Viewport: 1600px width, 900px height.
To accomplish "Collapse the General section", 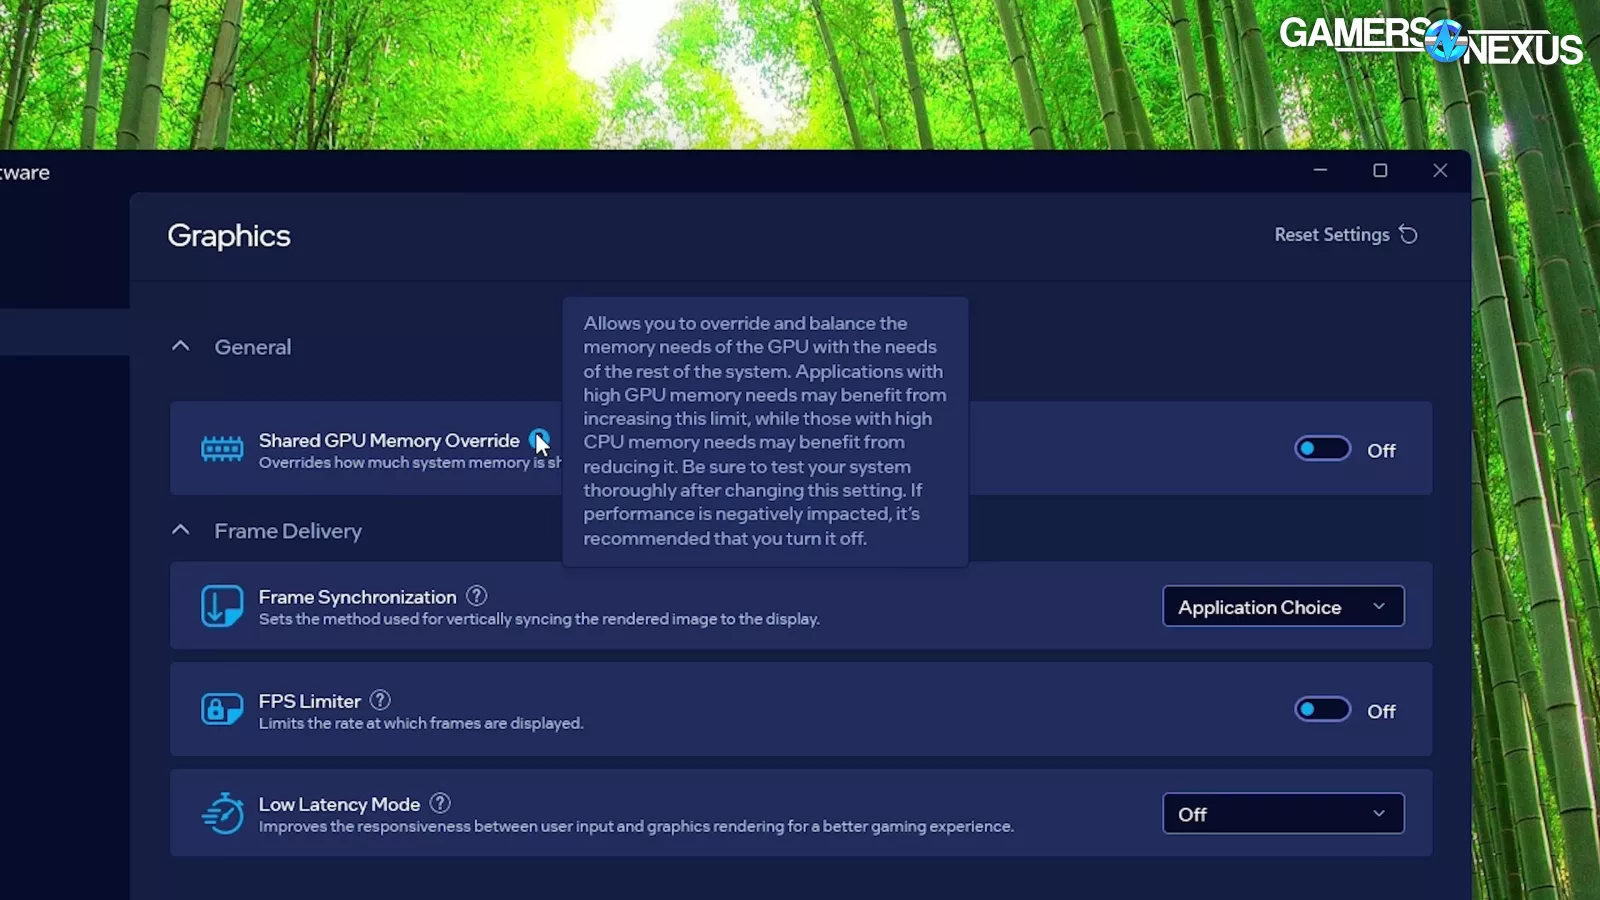I will click(x=180, y=345).
